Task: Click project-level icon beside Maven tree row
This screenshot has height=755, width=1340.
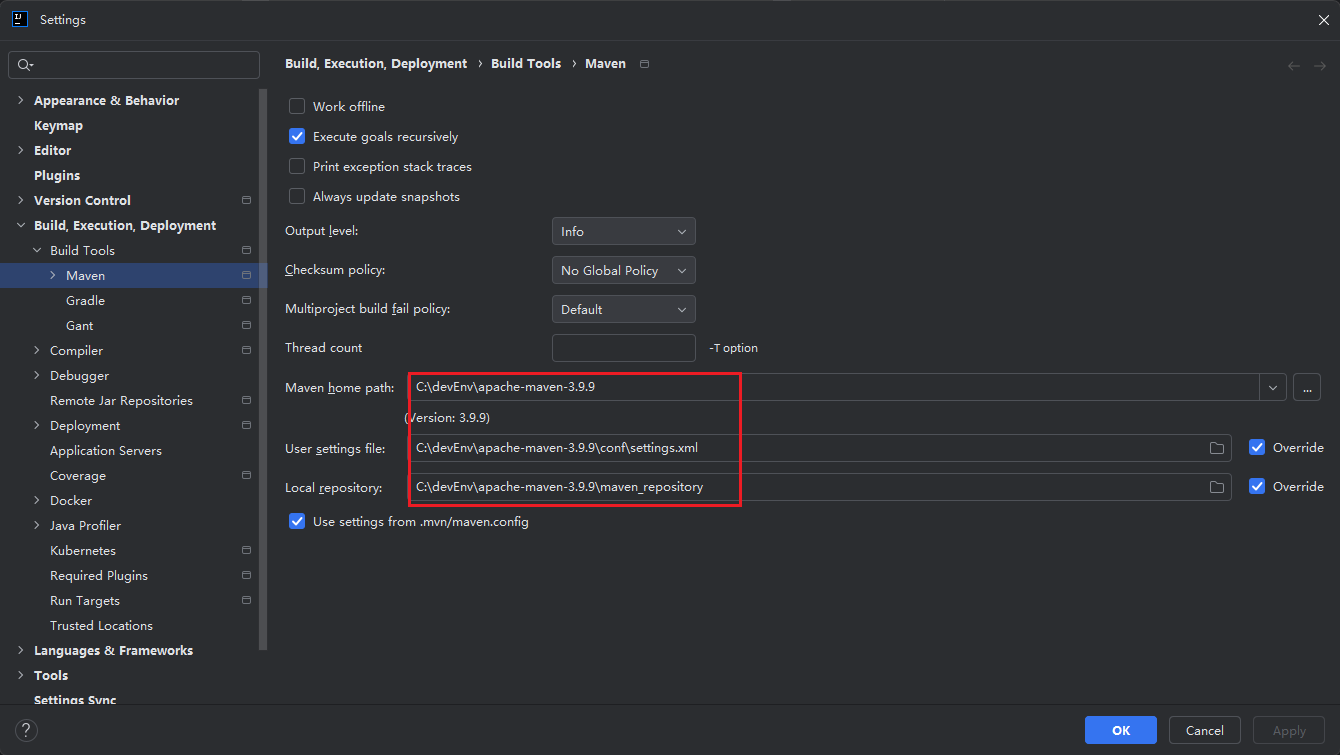Action: pyautogui.click(x=246, y=276)
